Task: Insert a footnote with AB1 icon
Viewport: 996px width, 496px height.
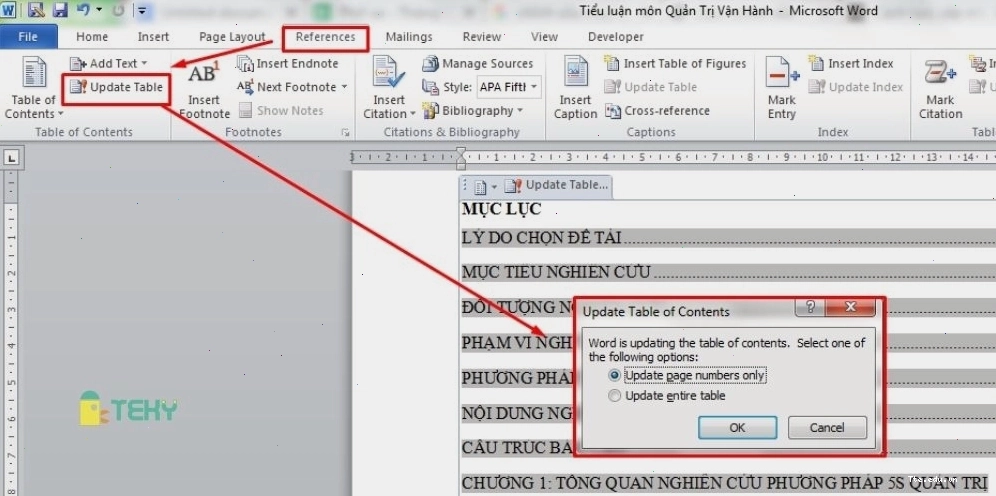Action: pyautogui.click(x=204, y=88)
